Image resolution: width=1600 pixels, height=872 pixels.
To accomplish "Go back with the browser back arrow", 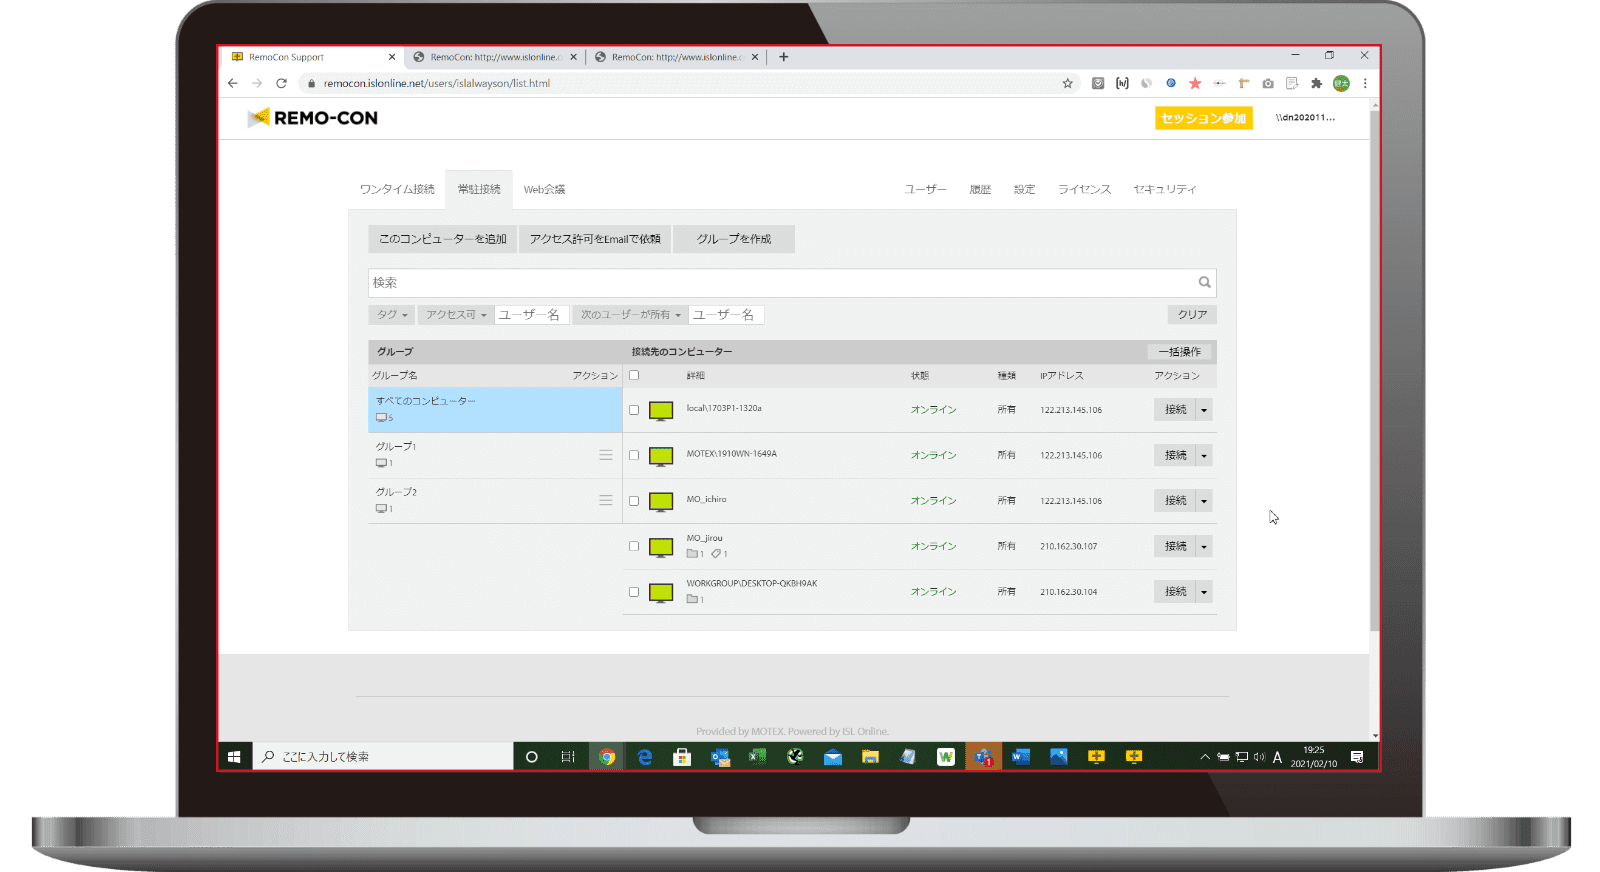I will (x=232, y=83).
